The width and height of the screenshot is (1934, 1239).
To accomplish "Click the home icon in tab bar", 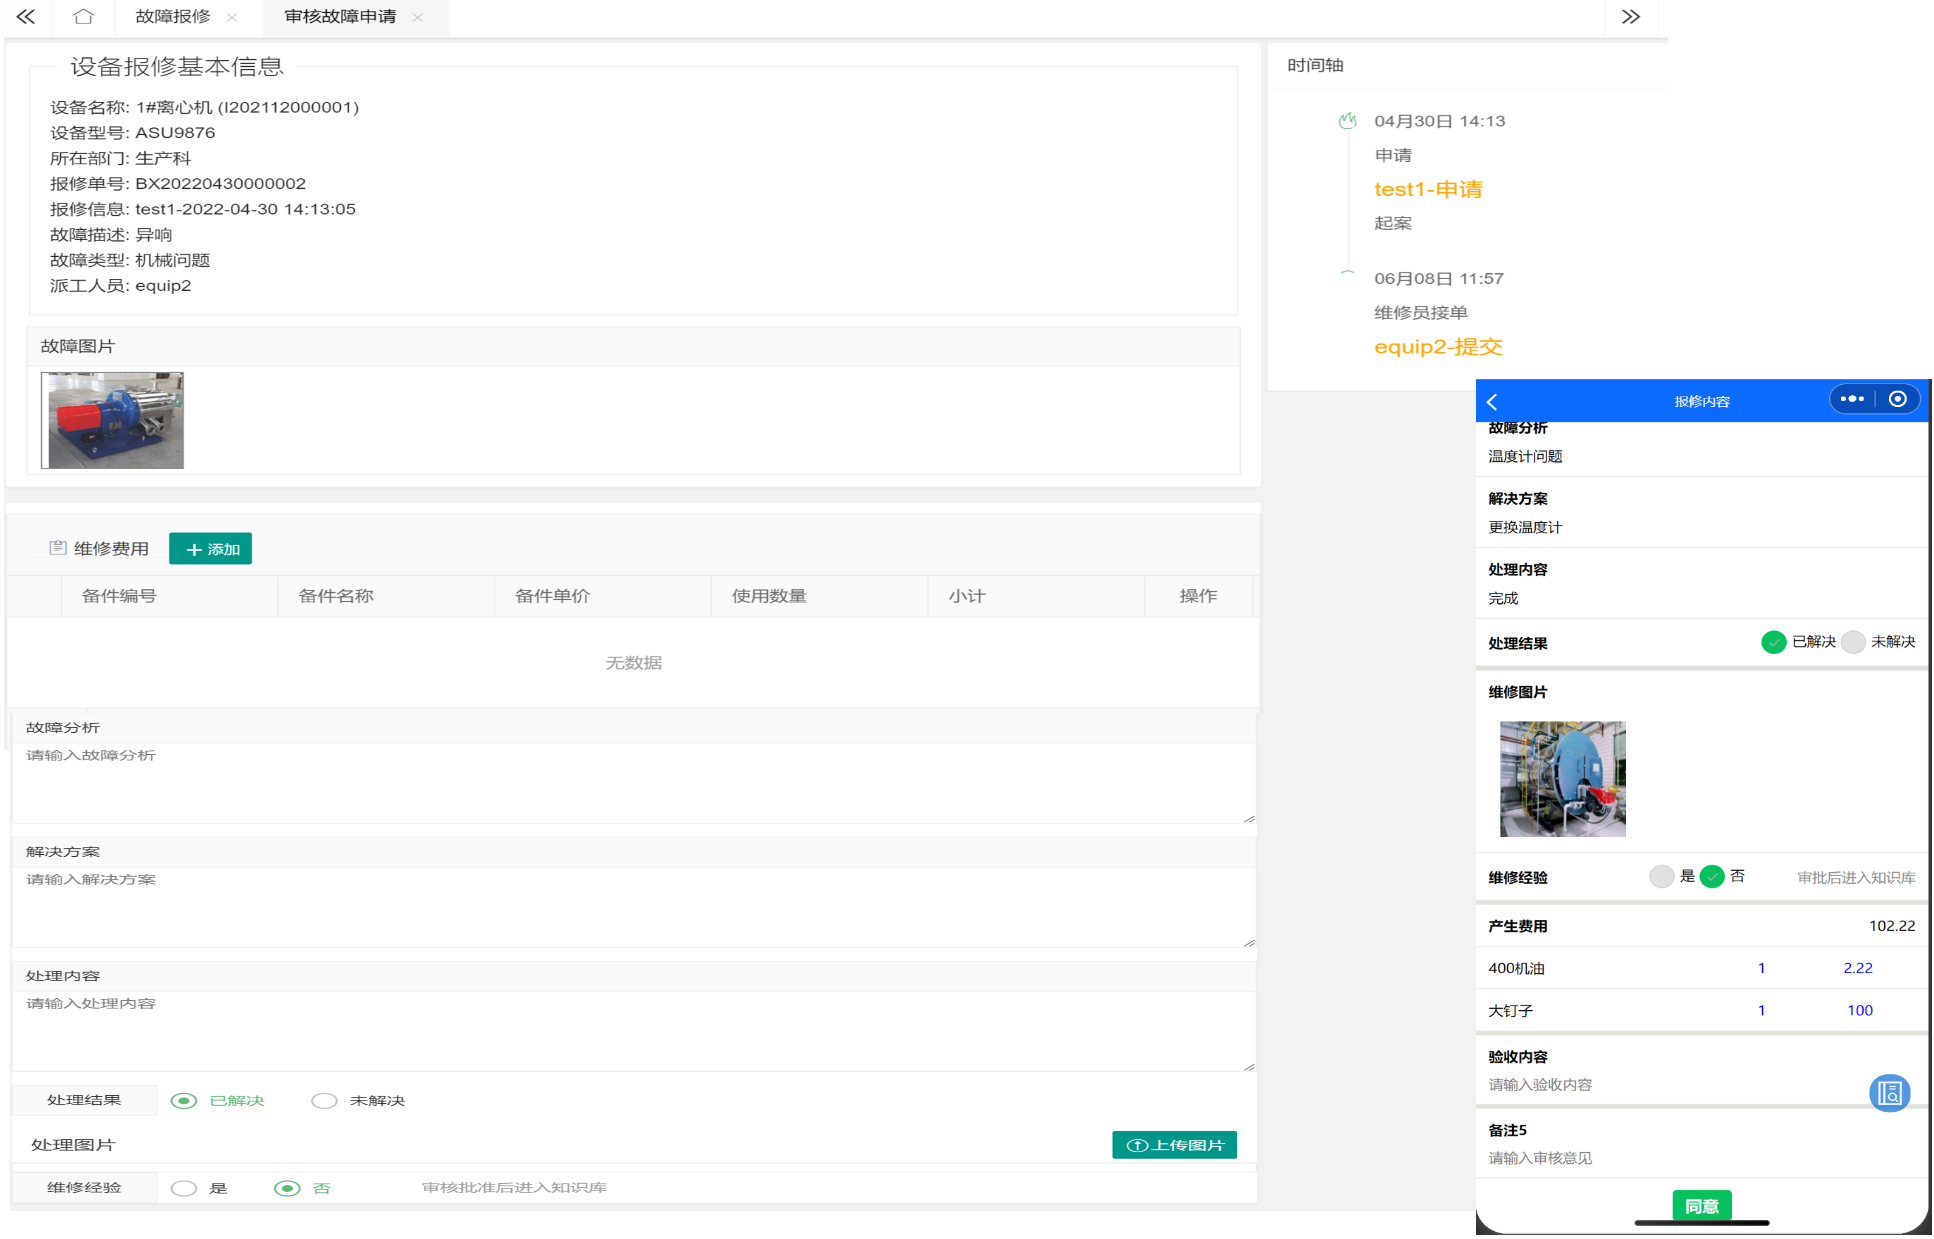I will 84,17.
